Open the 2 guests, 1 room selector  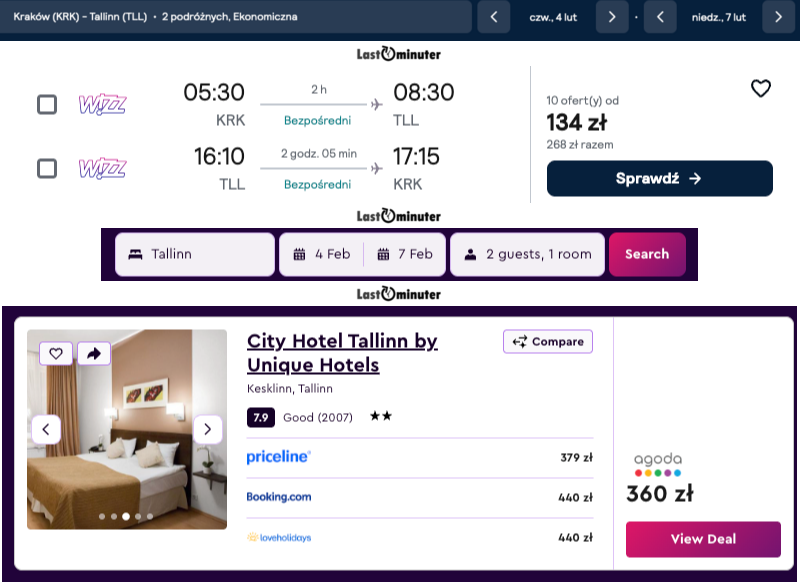(x=528, y=254)
